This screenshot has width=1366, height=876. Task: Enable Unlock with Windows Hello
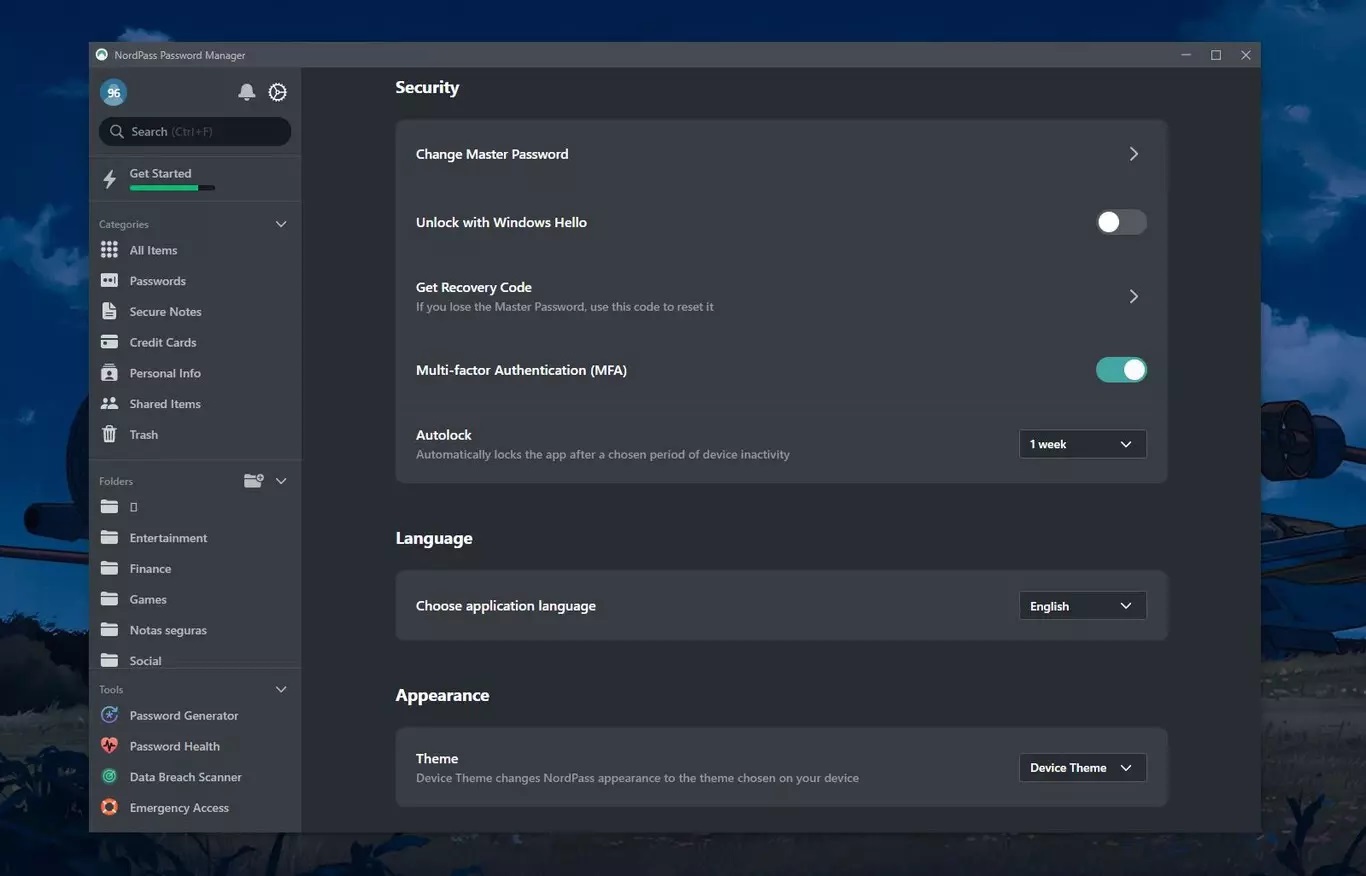click(x=1121, y=222)
